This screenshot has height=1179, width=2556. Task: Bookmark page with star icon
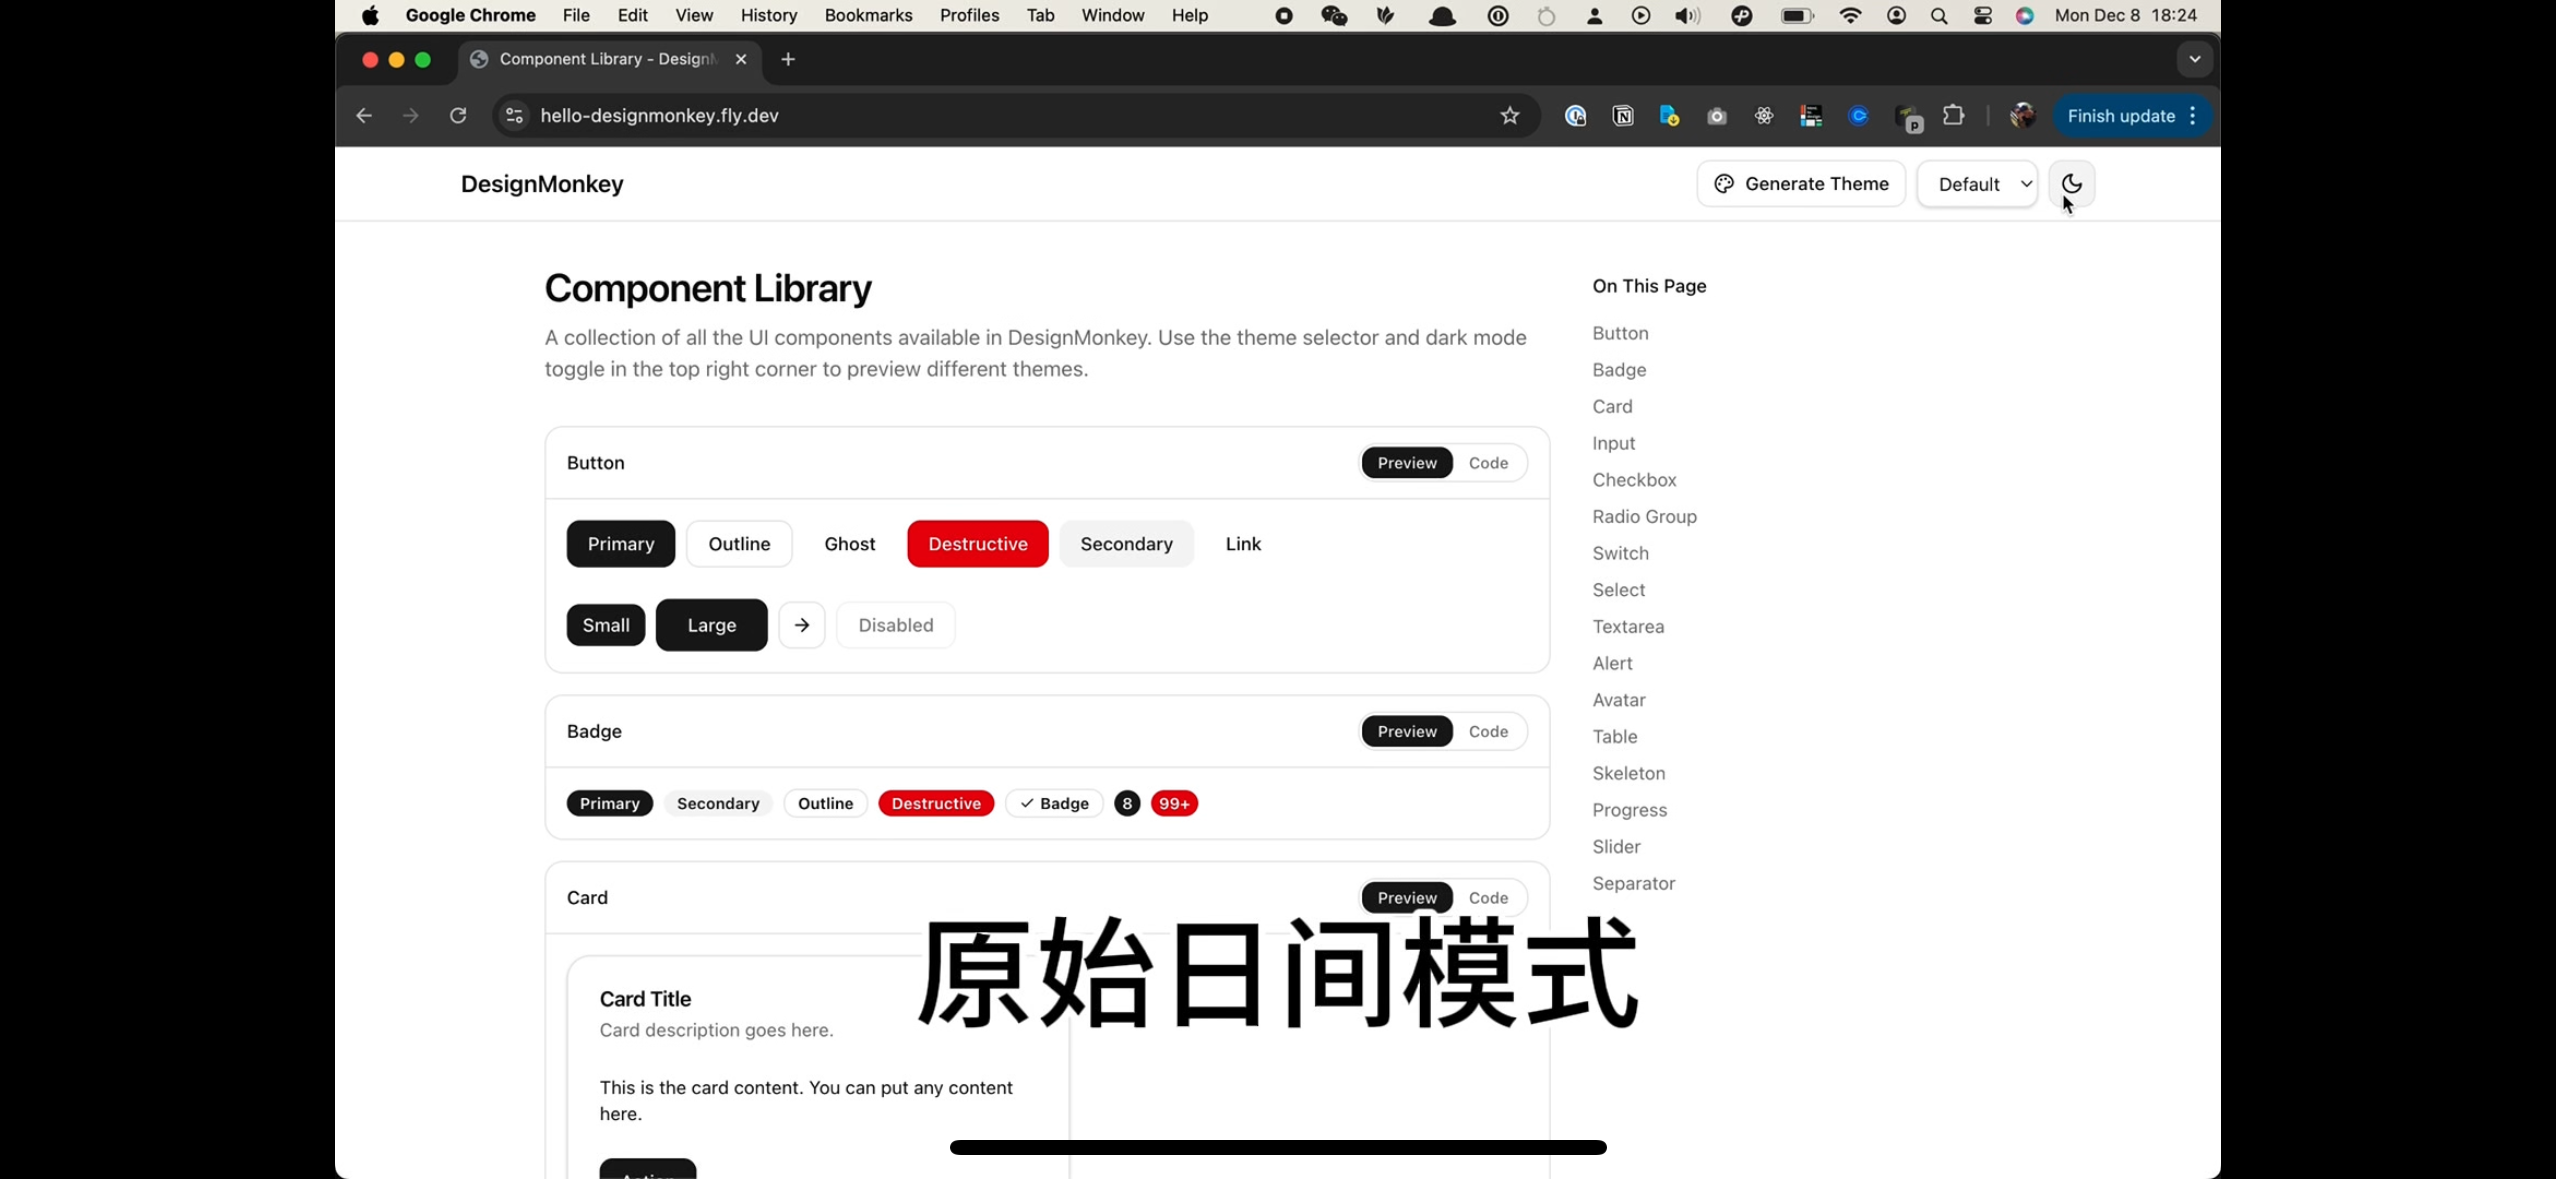tap(1509, 116)
